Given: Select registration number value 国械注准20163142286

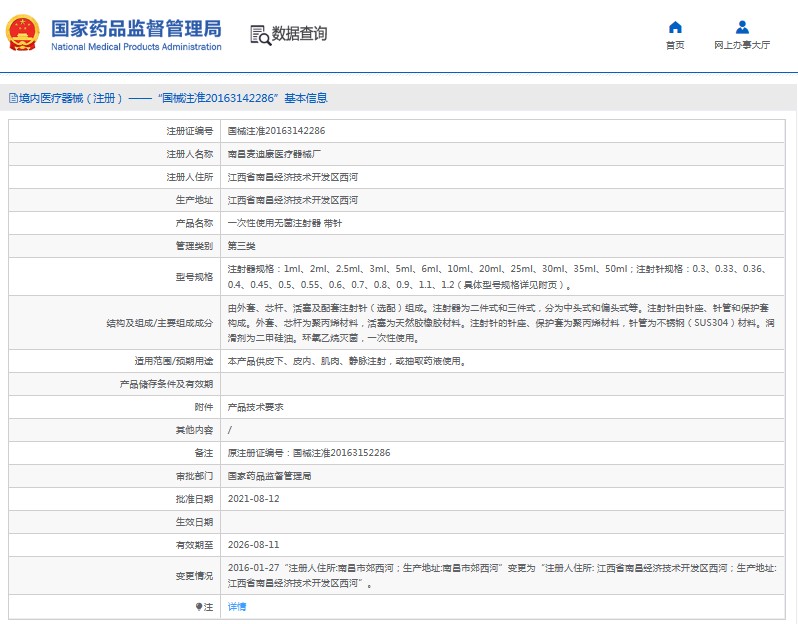Looking at the screenshot, I should click(276, 131).
